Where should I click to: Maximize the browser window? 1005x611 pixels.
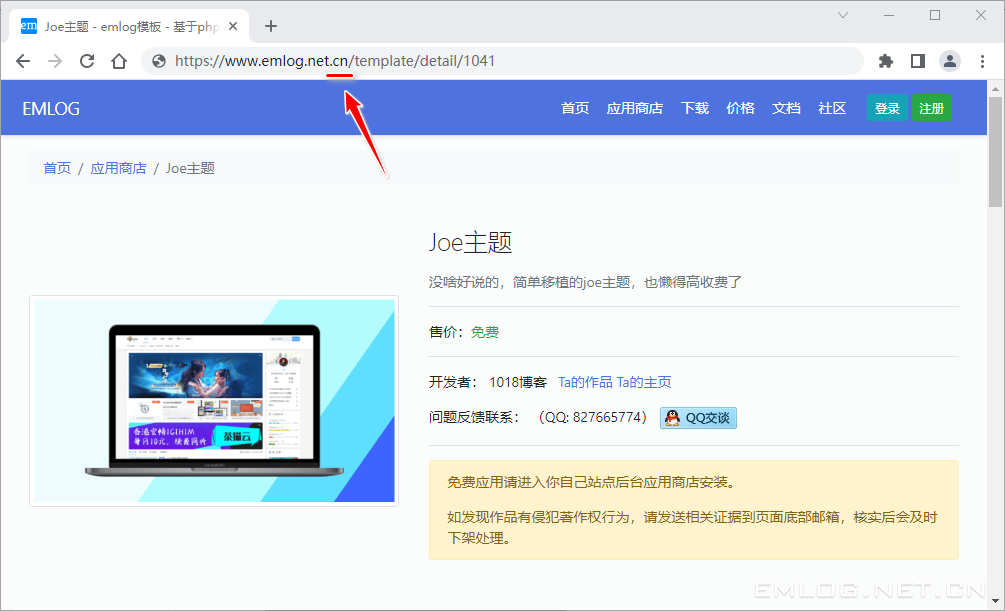935,15
